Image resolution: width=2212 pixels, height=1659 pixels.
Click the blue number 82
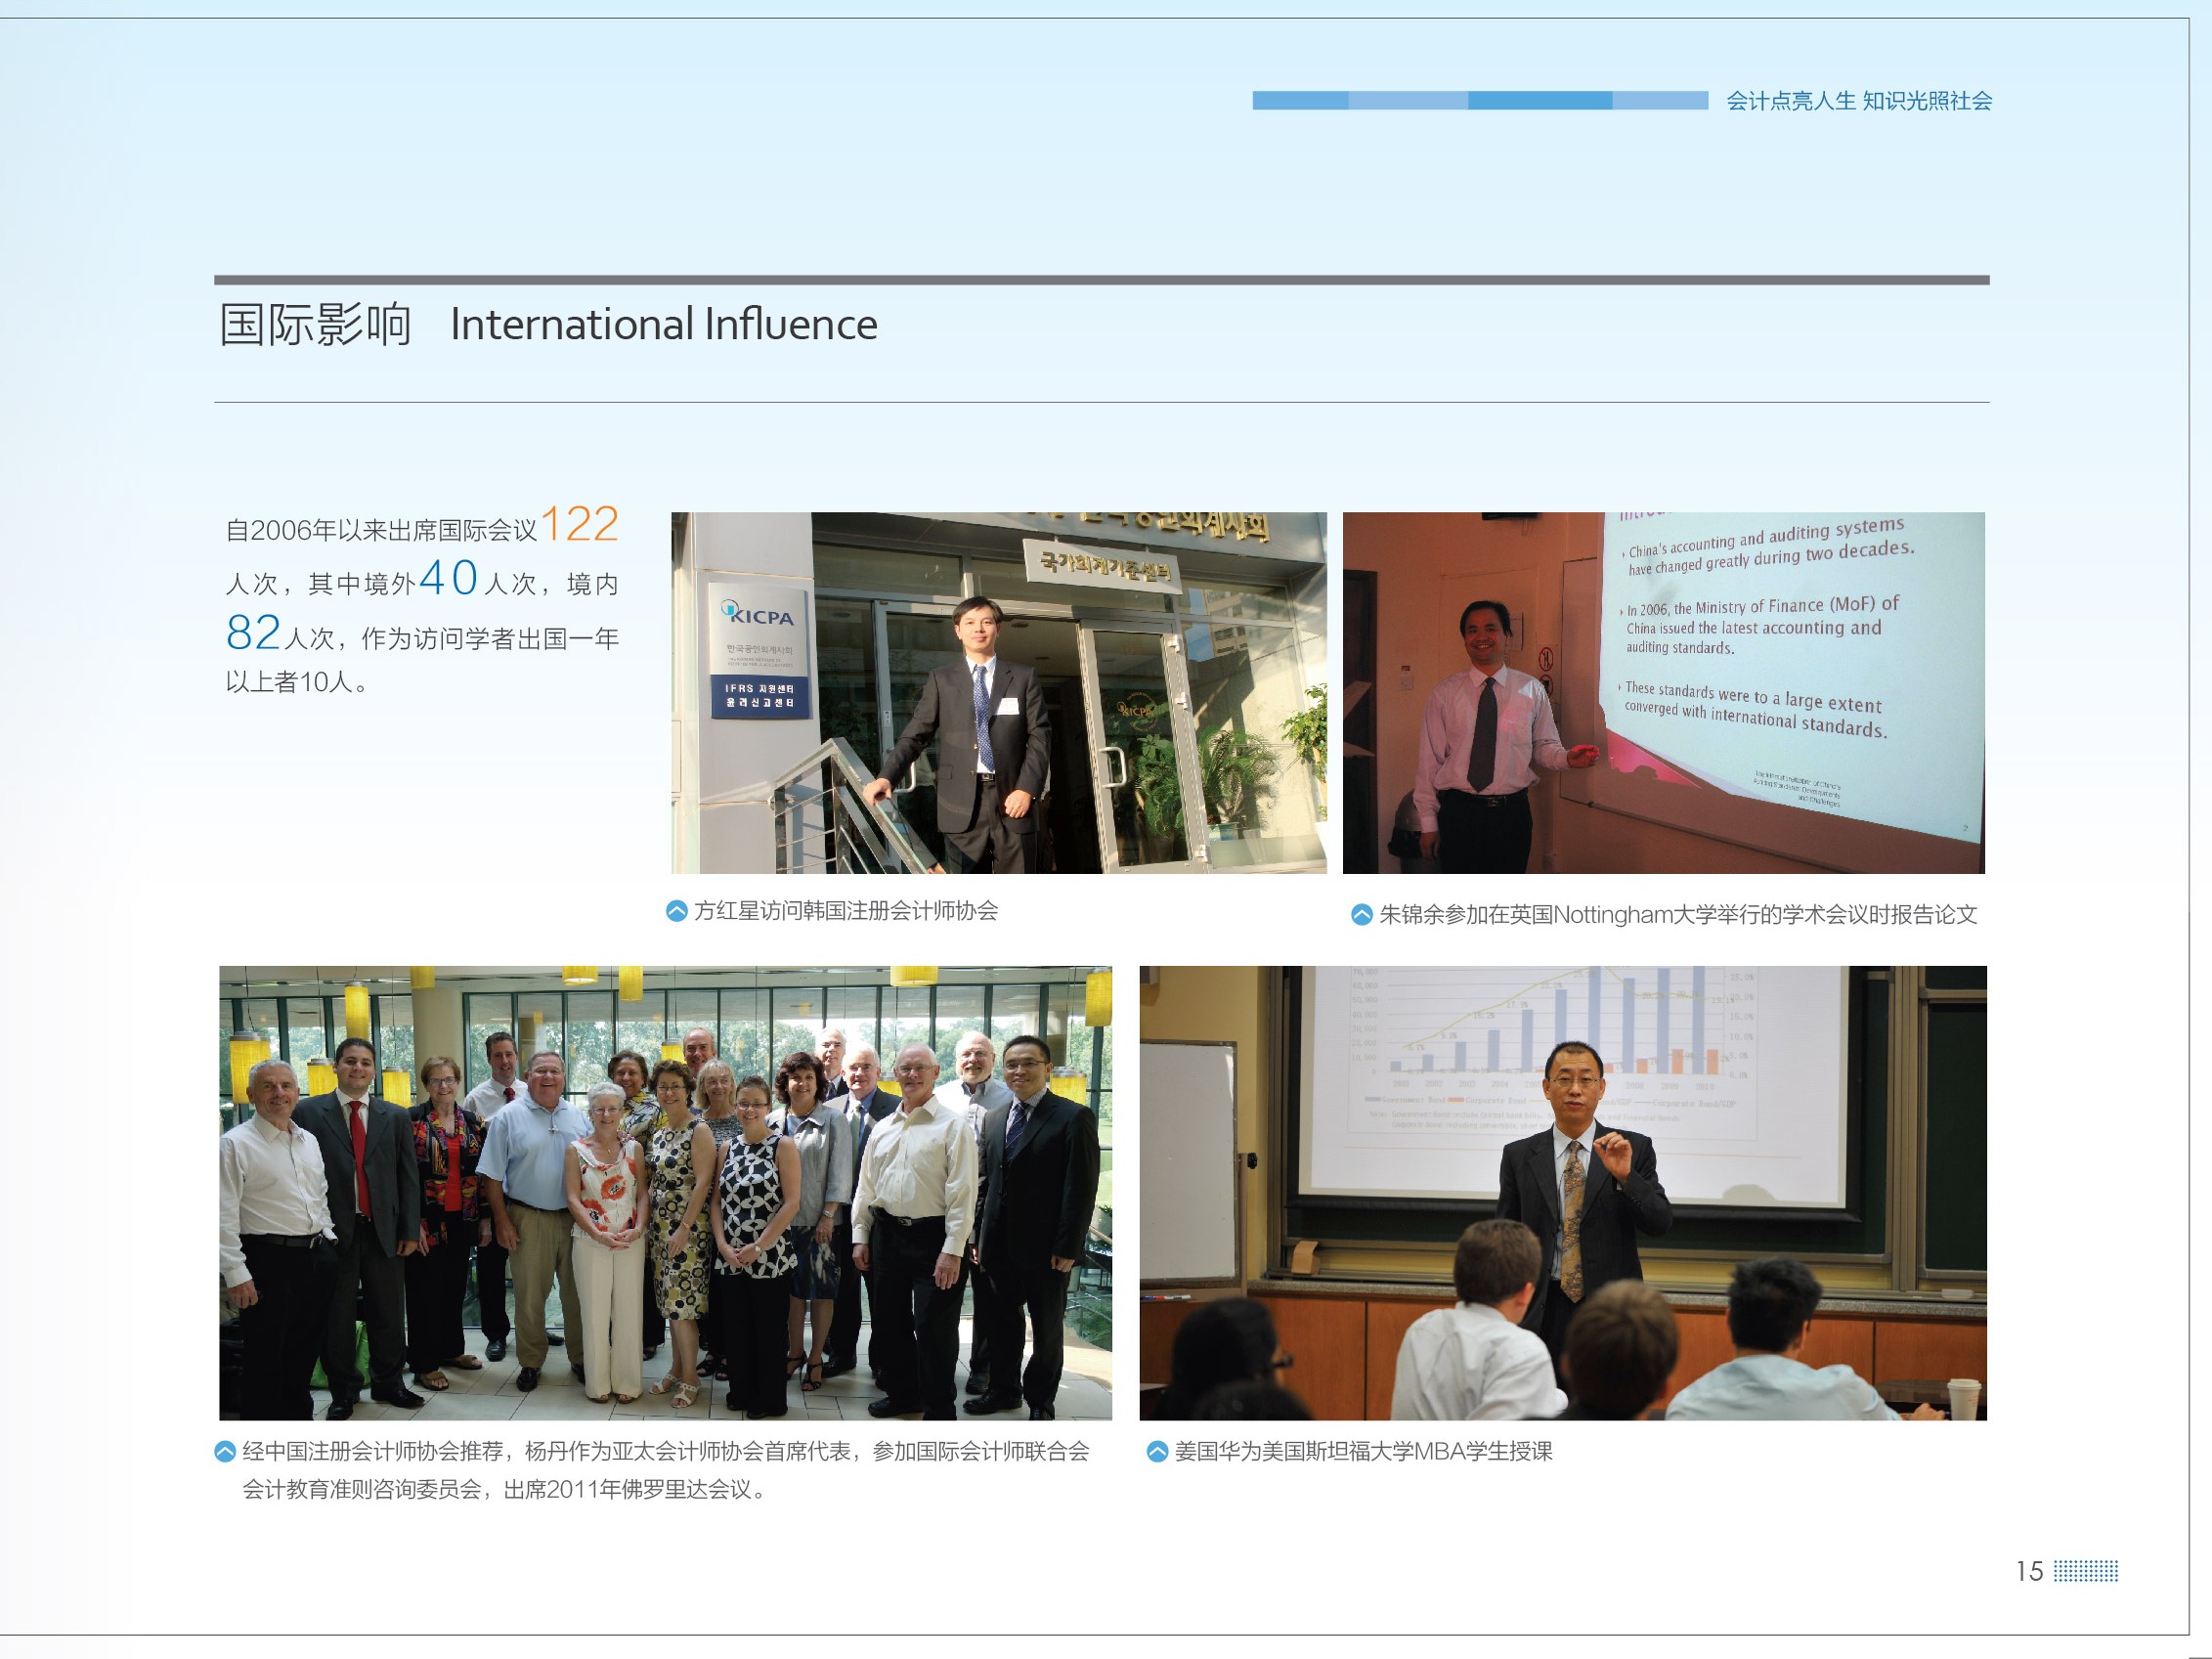pyautogui.click(x=254, y=633)
